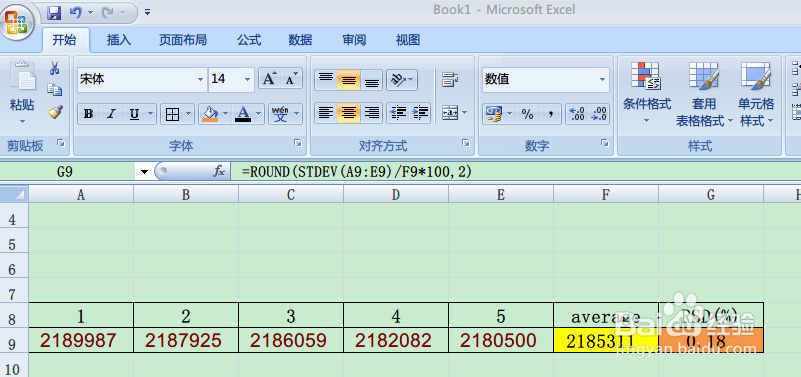Merge and center the selected cells
801x377 pixels.
pos(450,113)
